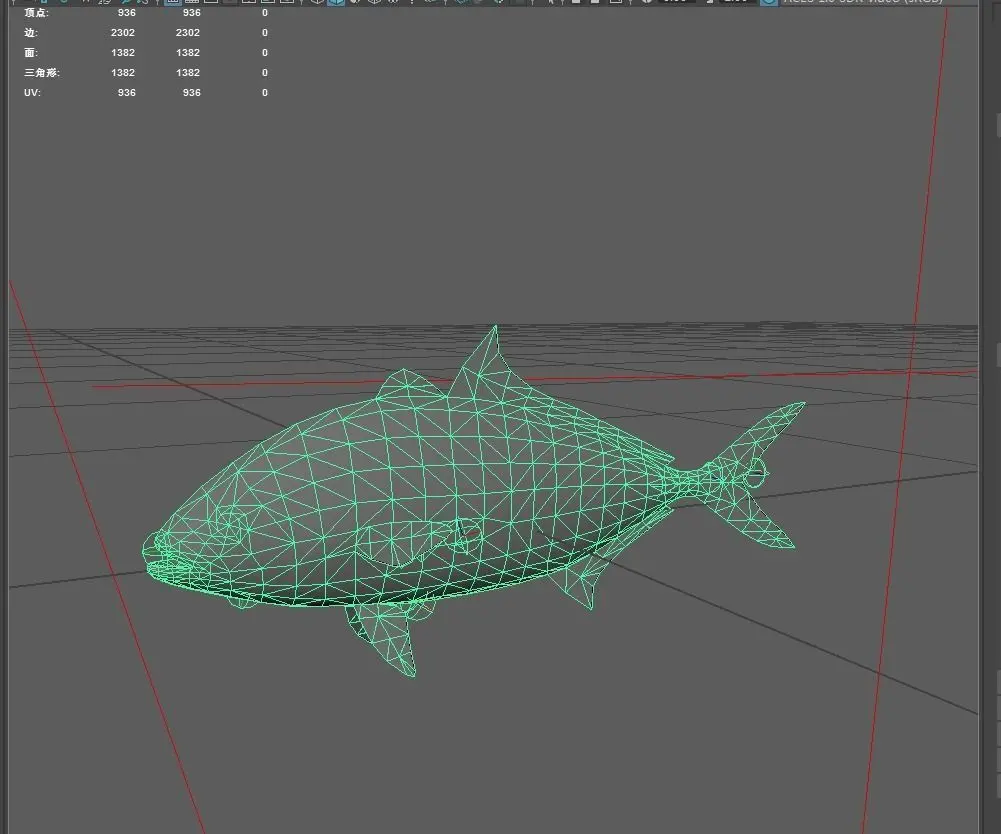Click the 0 value in the UV row
Screen dimensions: 1001x834
click(265, 93)
